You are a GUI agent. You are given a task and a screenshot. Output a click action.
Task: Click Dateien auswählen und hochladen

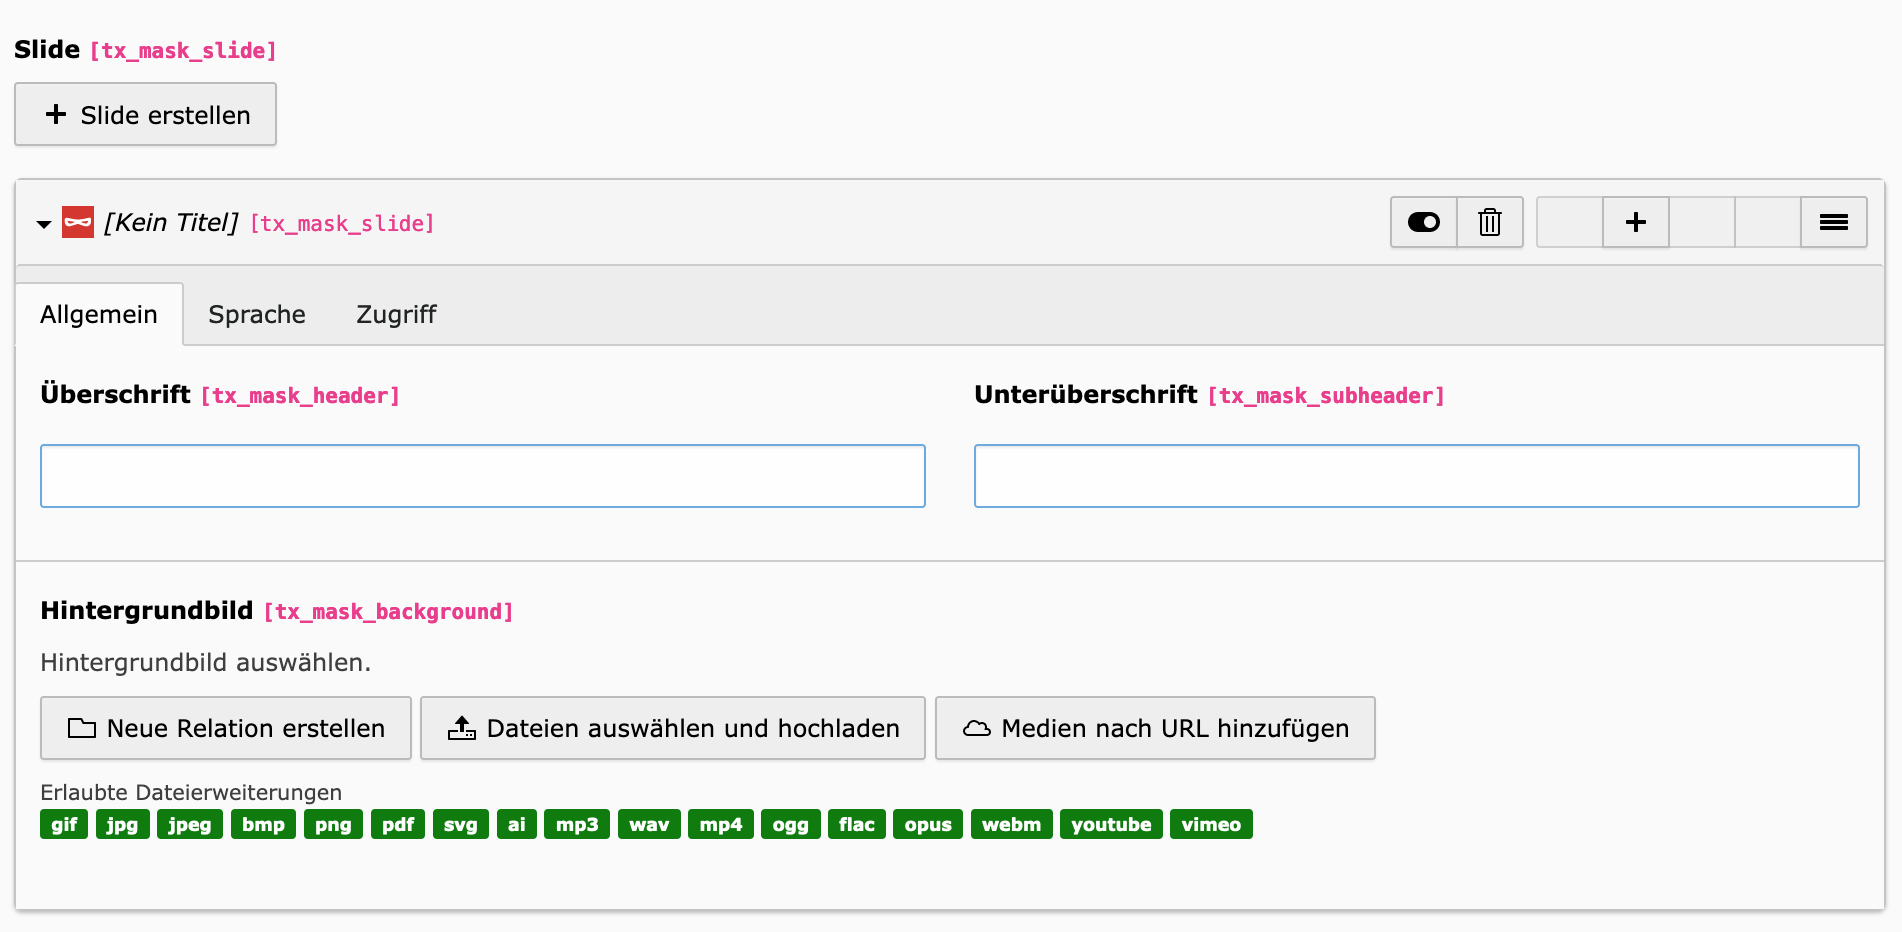673,728
